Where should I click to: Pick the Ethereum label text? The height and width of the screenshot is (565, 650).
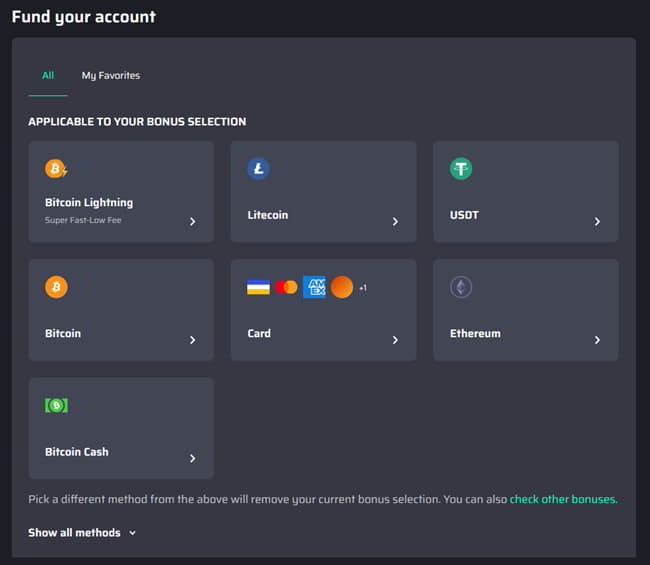[475, 333]
